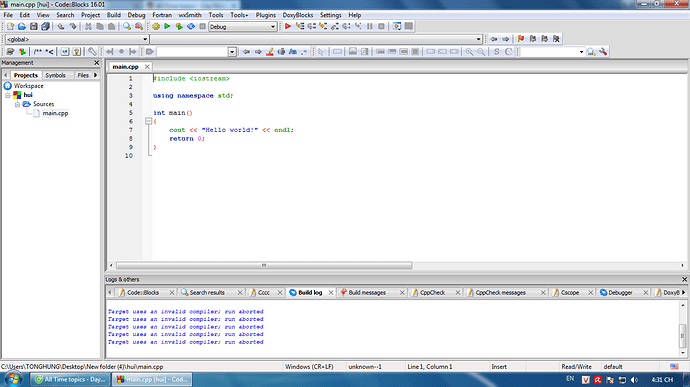Collapse the hui project tree node
690x387 pixels.
click(8, 95)
